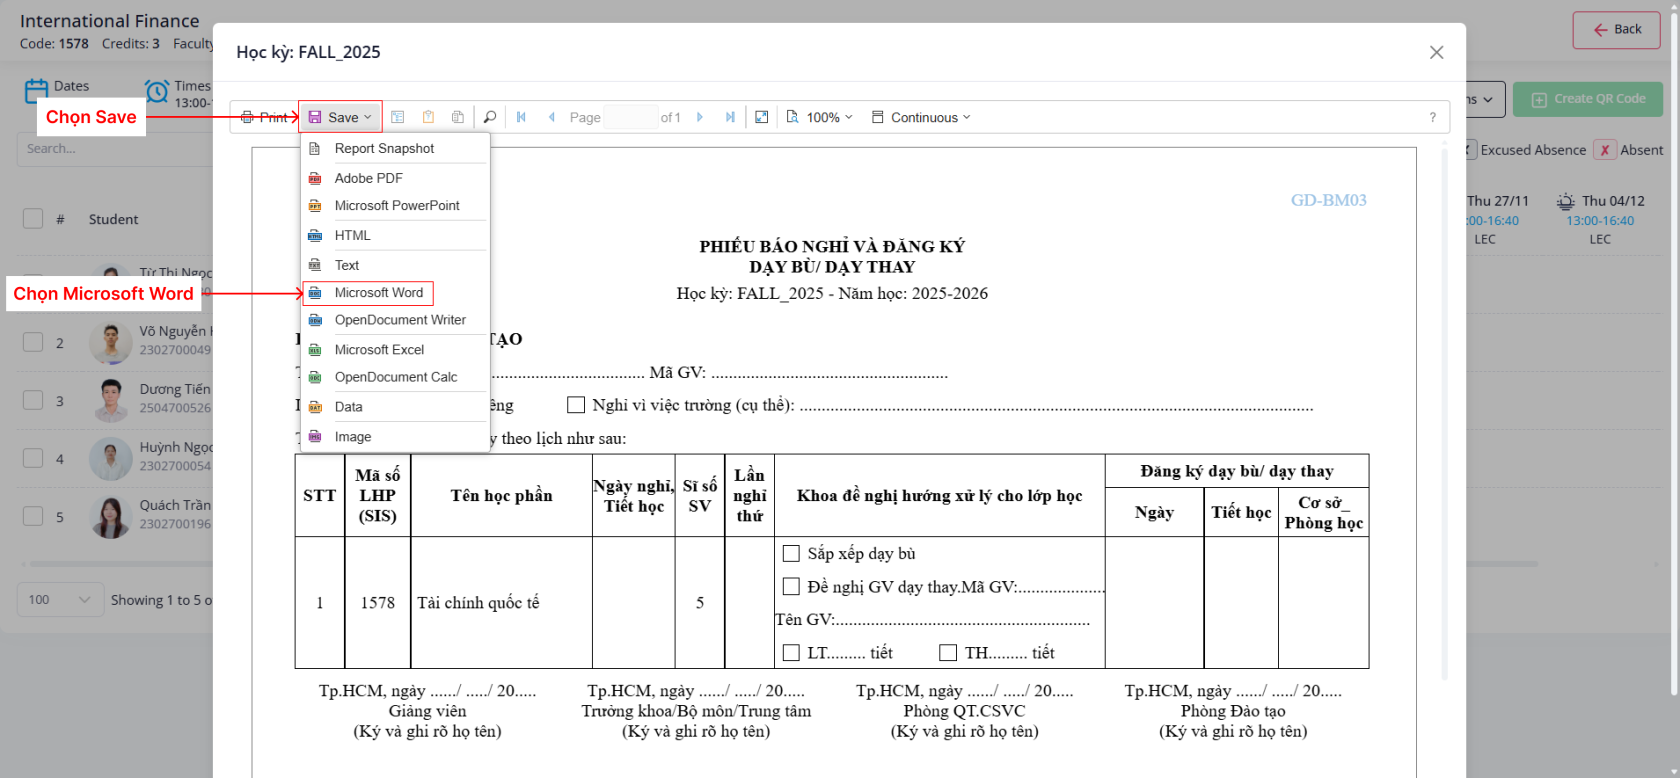Choose Image export option

[x=395, y=437]
